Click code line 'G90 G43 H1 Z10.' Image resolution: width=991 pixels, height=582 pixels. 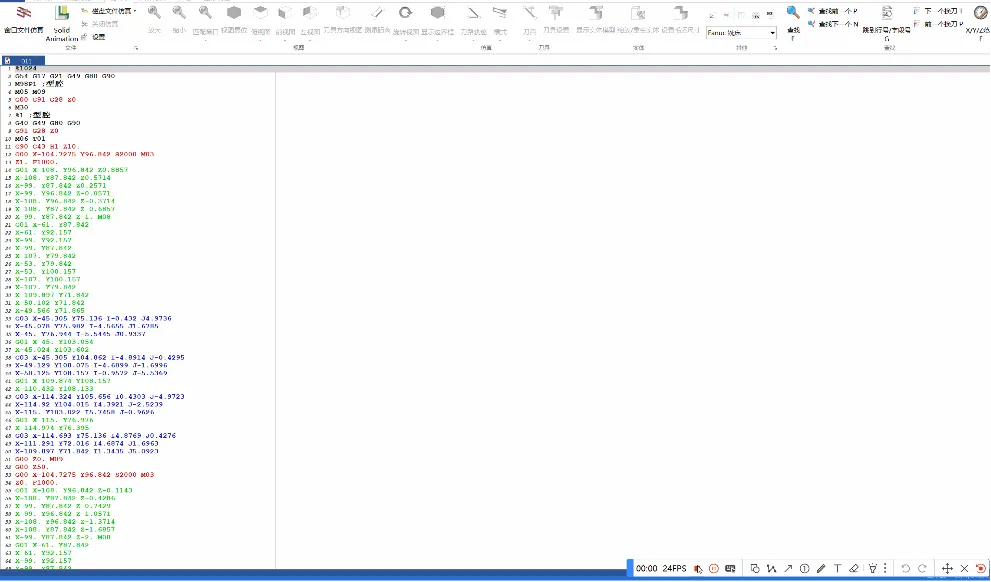[x=46, y=147]
